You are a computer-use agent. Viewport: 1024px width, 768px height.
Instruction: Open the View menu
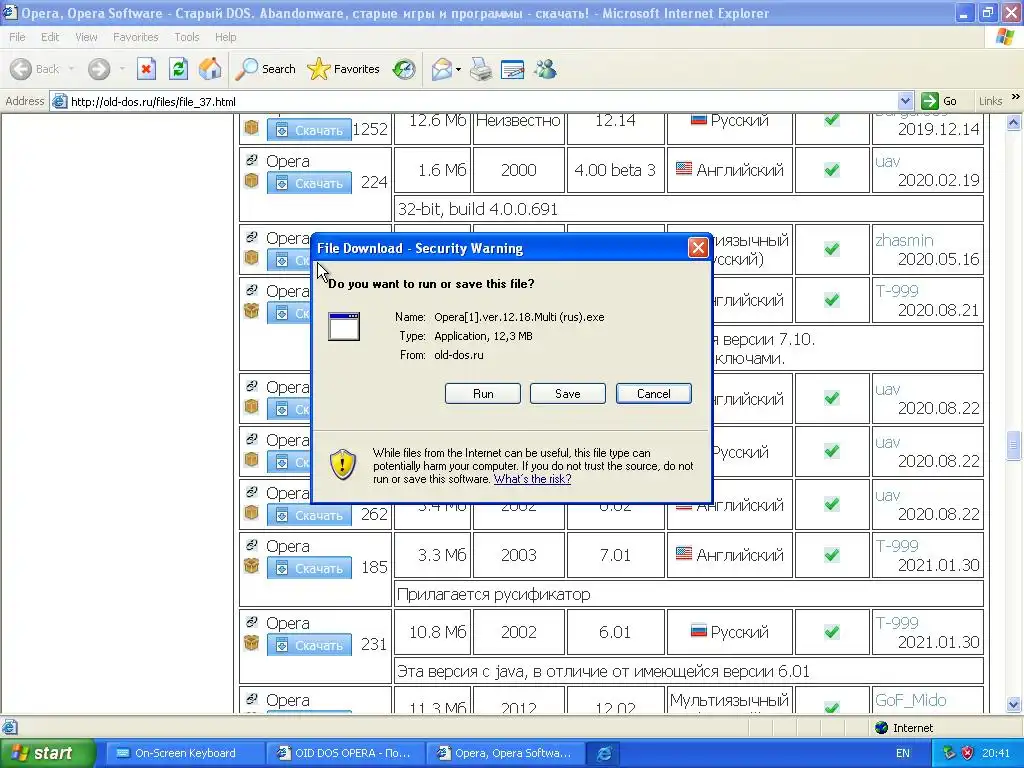point(86,37)
